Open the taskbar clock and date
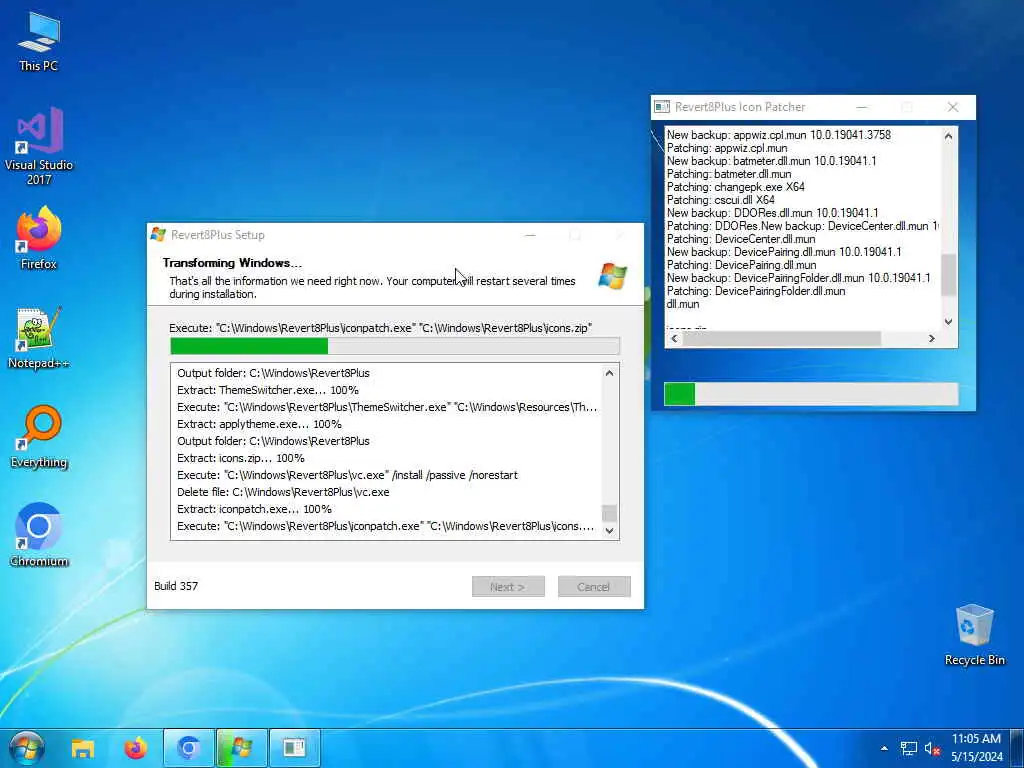The image size is (1024, 768). point(976,748)
